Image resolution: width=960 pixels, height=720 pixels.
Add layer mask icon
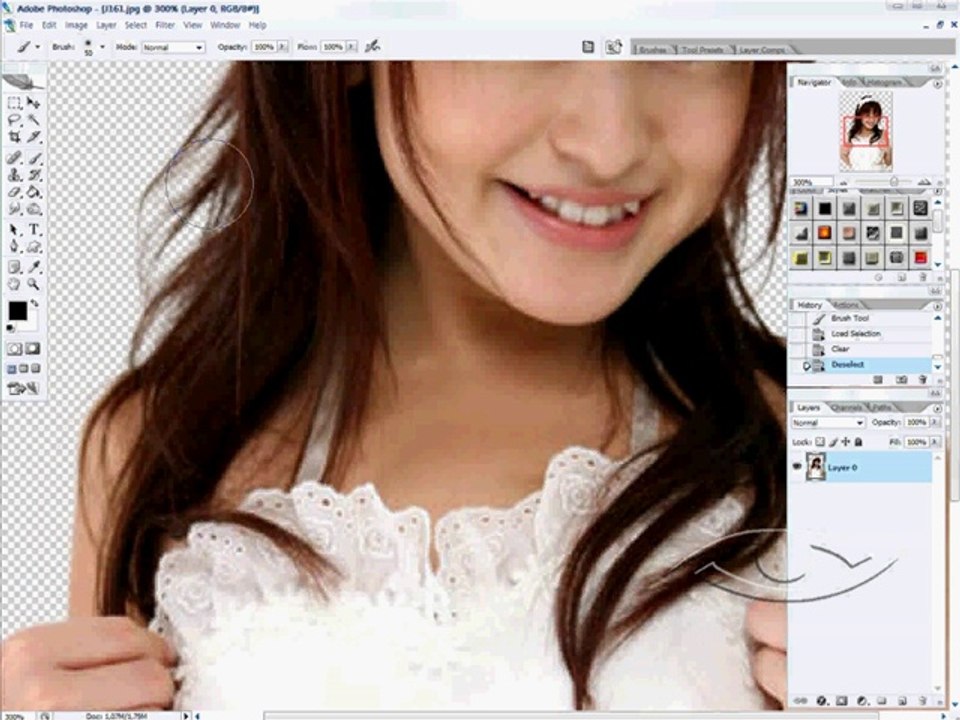point(841,701)
